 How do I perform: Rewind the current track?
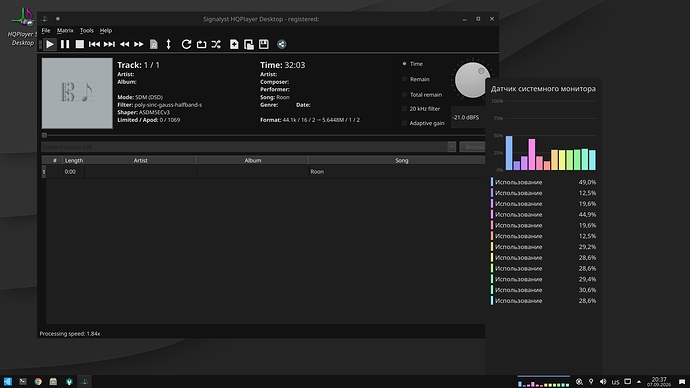pyautogui.click(x=125, y=44)
